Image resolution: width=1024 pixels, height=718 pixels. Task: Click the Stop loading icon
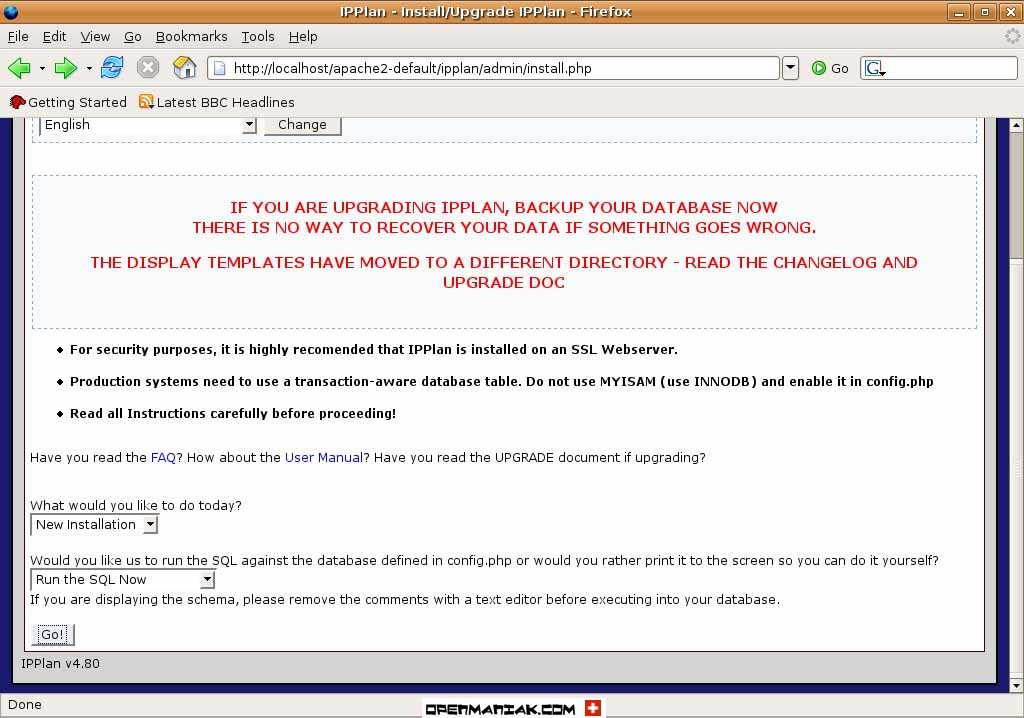pos(148,67)
